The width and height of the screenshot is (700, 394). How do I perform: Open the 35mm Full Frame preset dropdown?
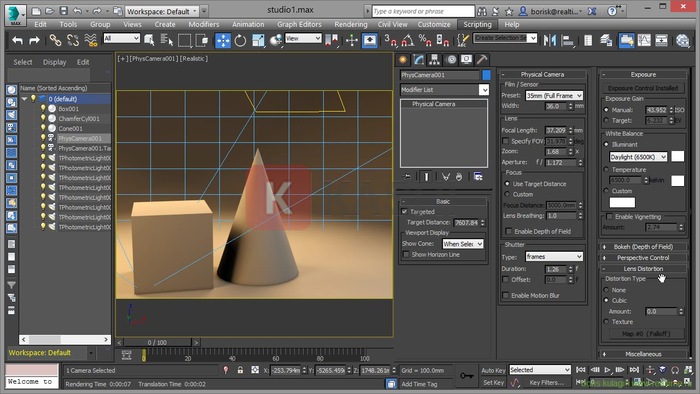coord(554,95)
